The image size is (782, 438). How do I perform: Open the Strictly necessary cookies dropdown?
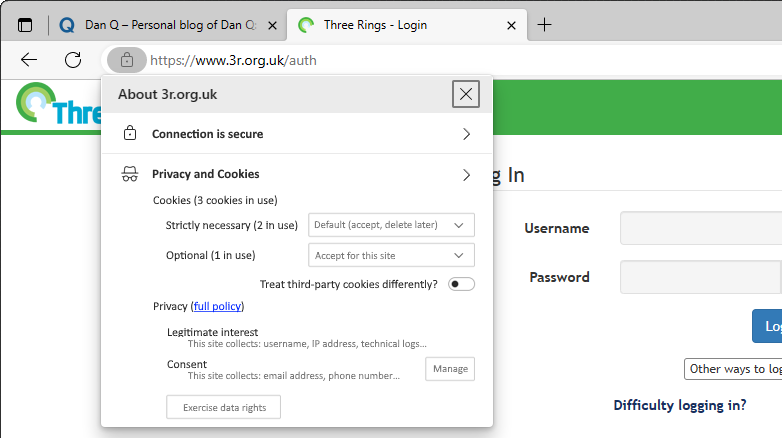(x=391, y=225)
